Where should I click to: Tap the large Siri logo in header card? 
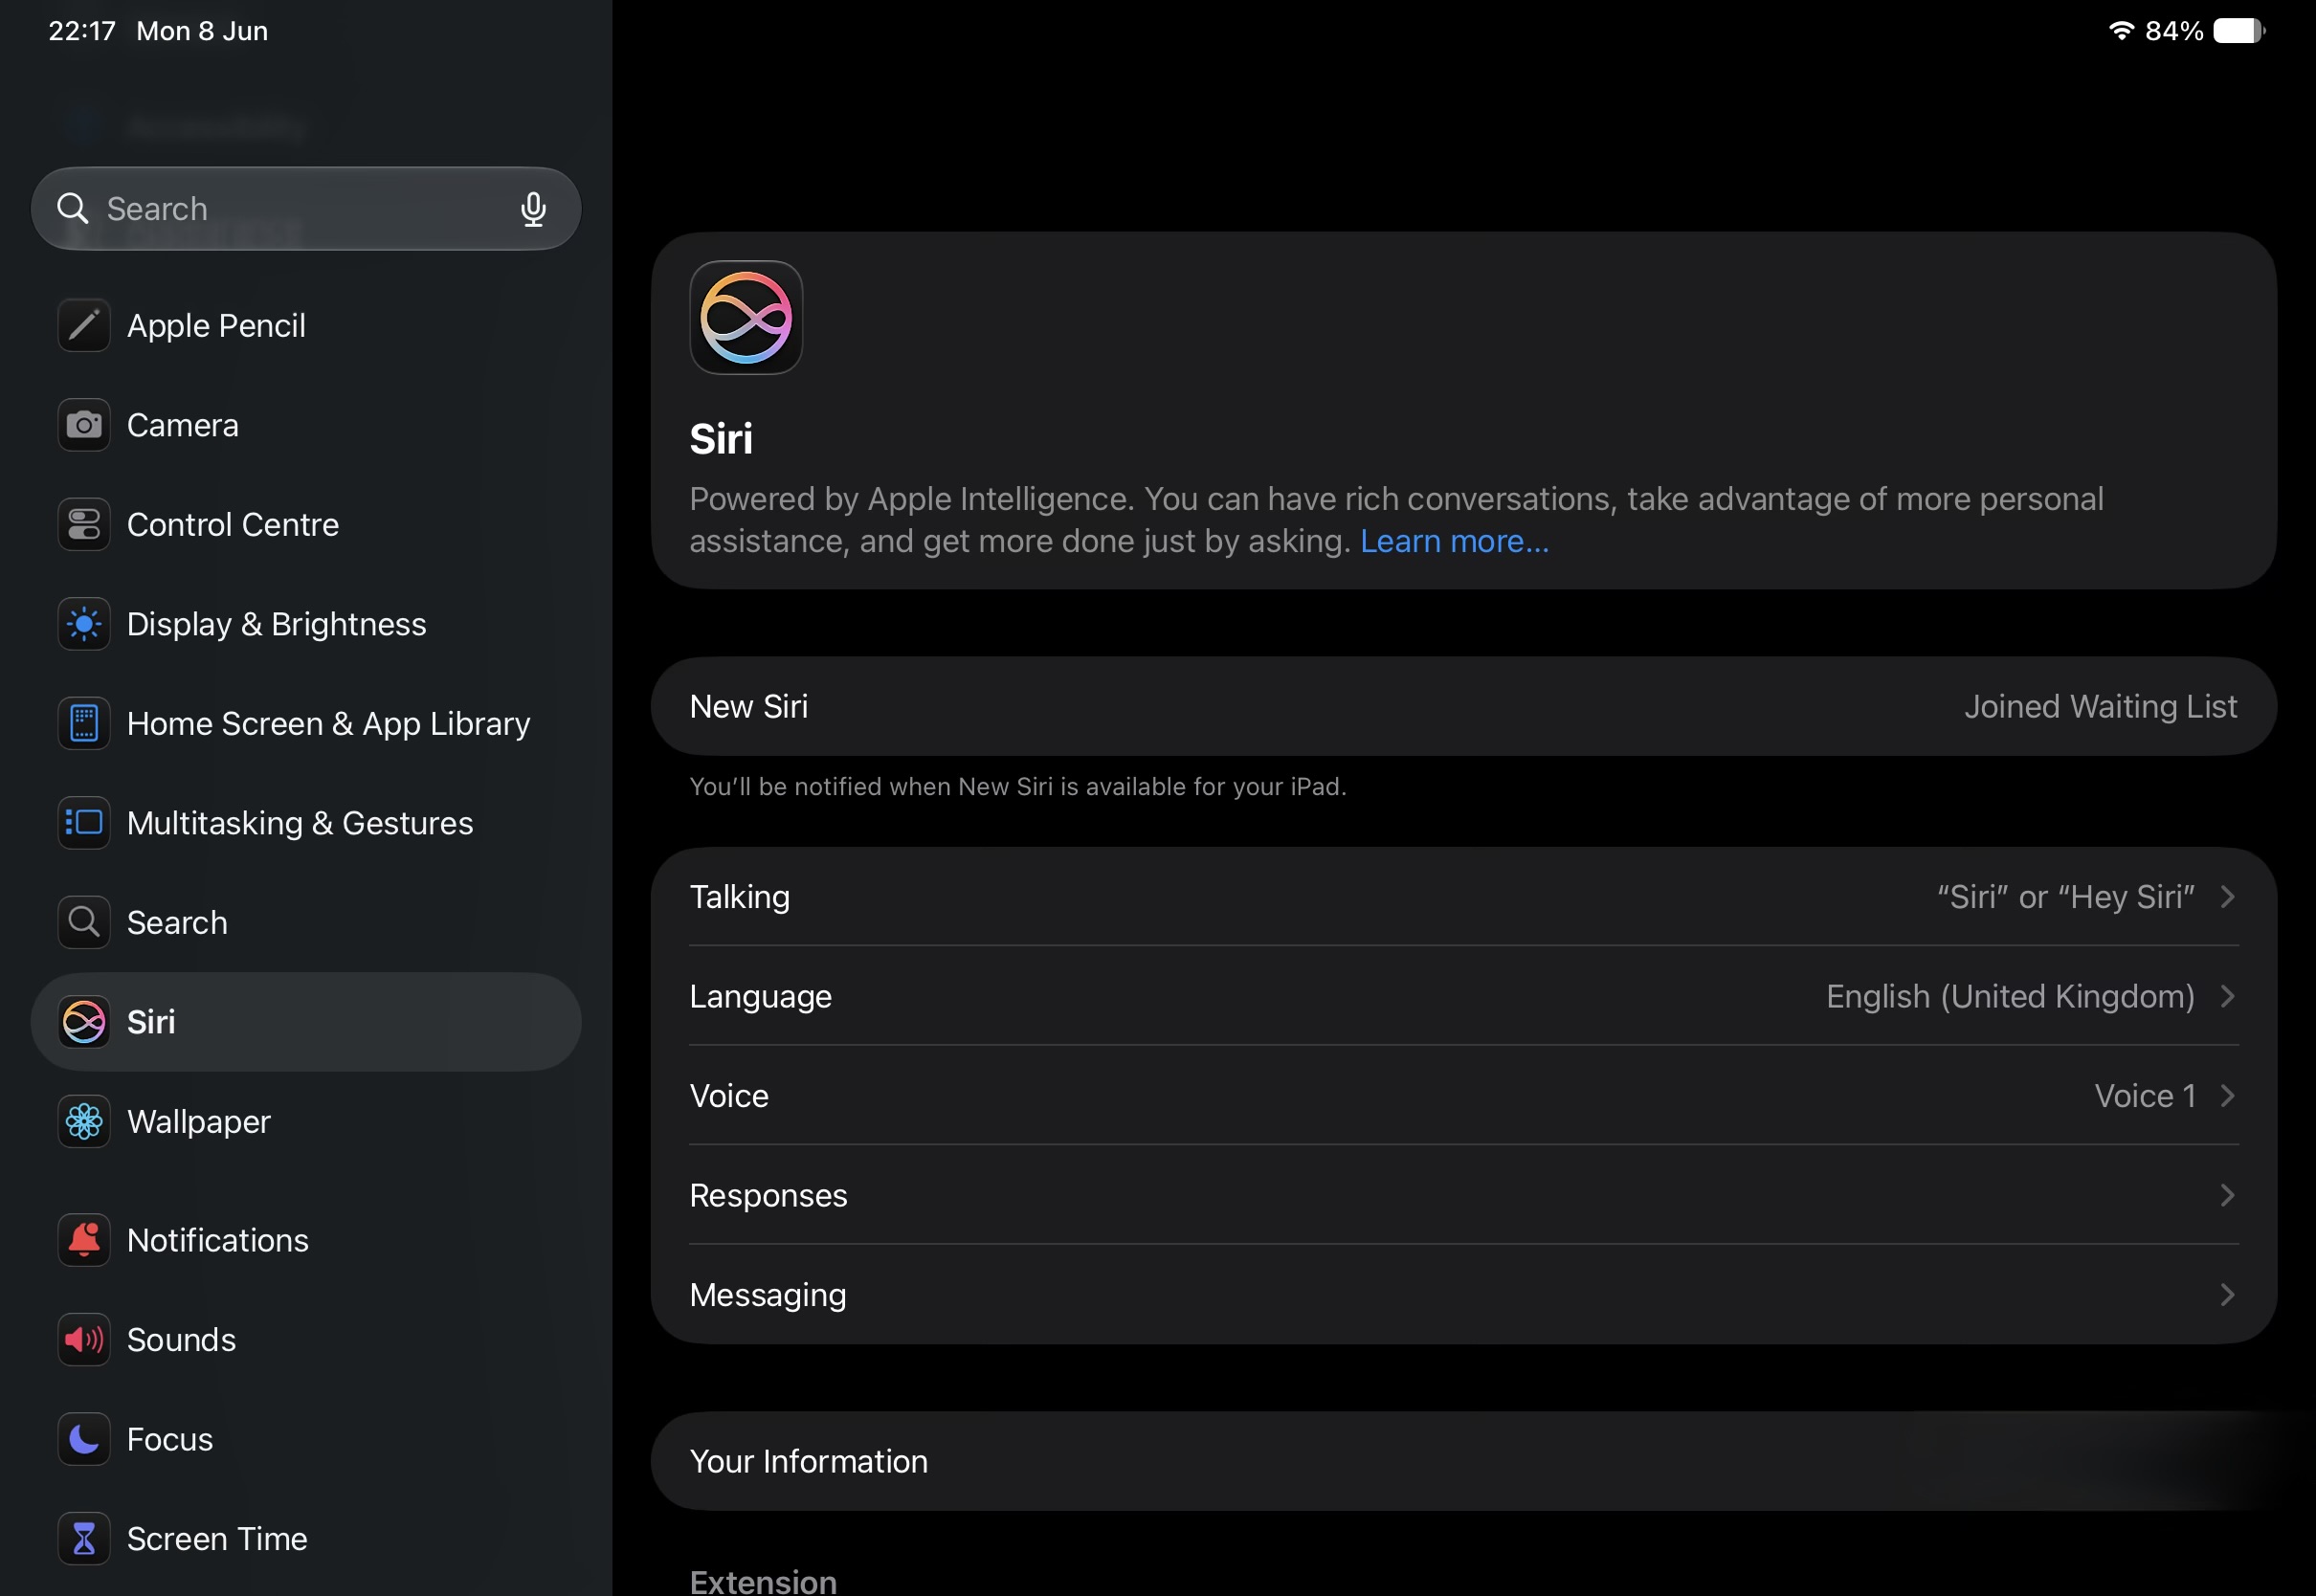coord(746,318)
